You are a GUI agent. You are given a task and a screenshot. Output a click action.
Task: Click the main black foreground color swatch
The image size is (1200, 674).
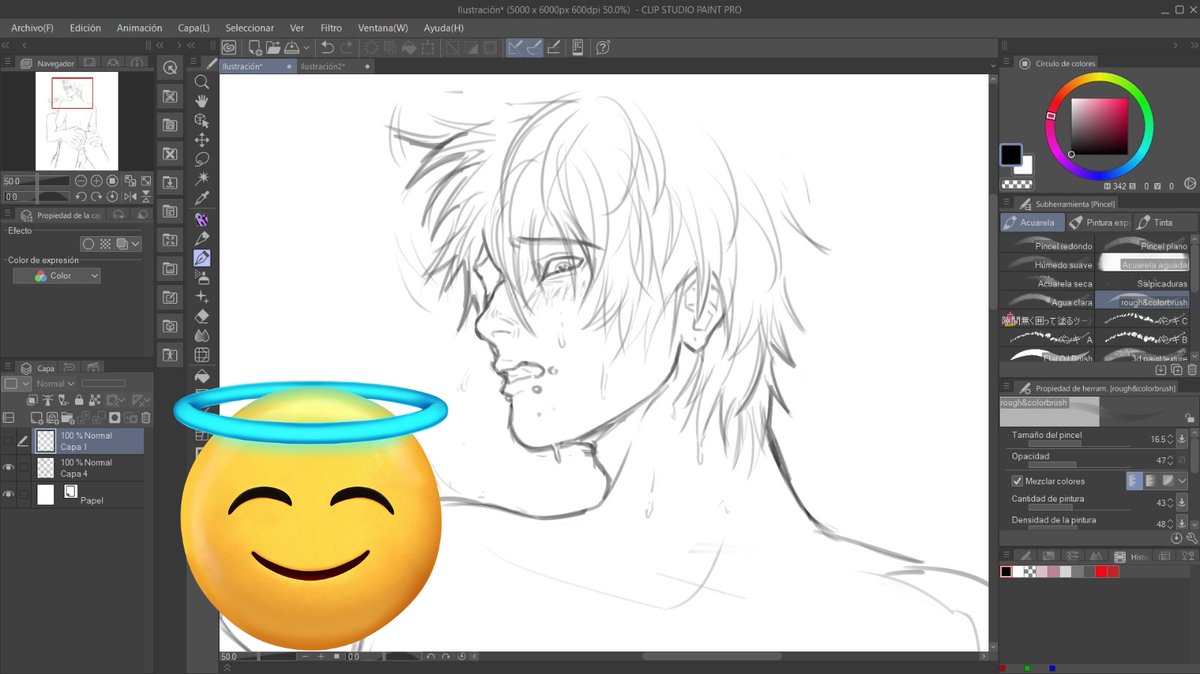[x=1011, y=156]
